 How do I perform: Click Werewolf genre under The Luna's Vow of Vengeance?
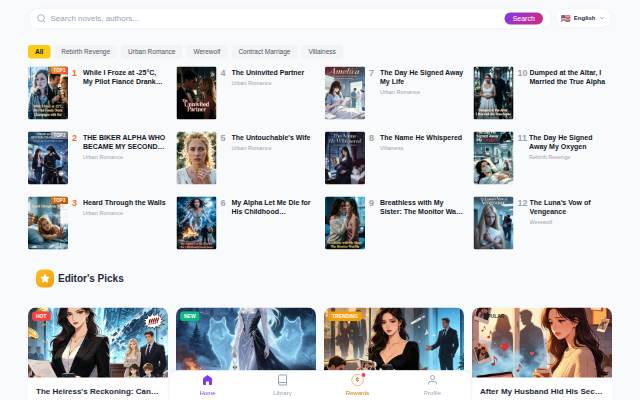pyautogui.click(x=540, y=222)
